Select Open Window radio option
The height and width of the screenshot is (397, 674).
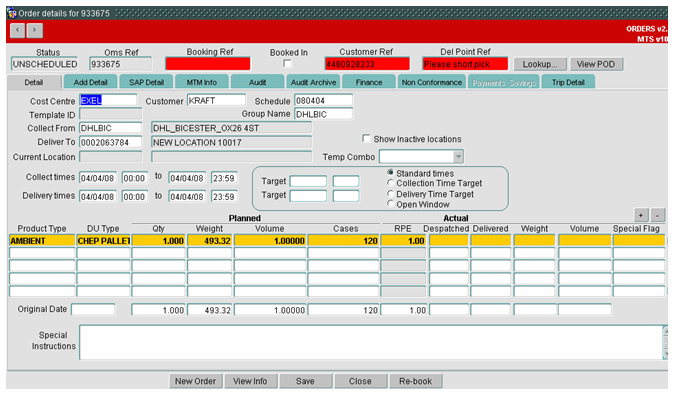coord(390,204)
